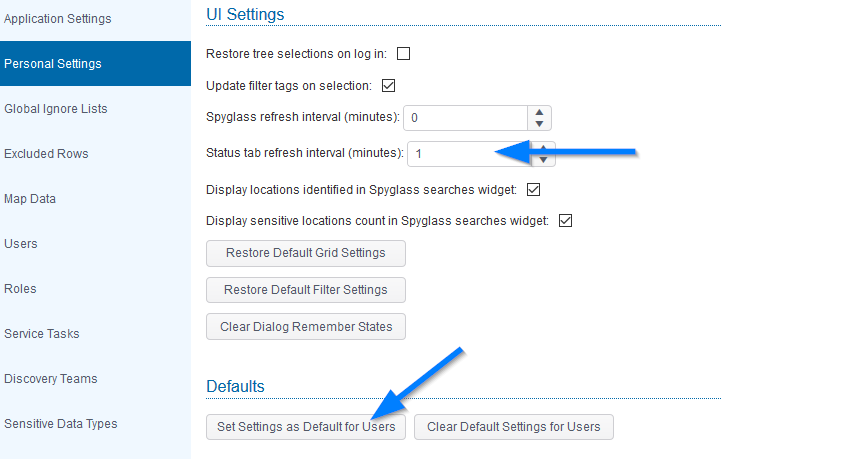Select Roles from sidebar
864x461 pixels.
click(x=20, y=289)
